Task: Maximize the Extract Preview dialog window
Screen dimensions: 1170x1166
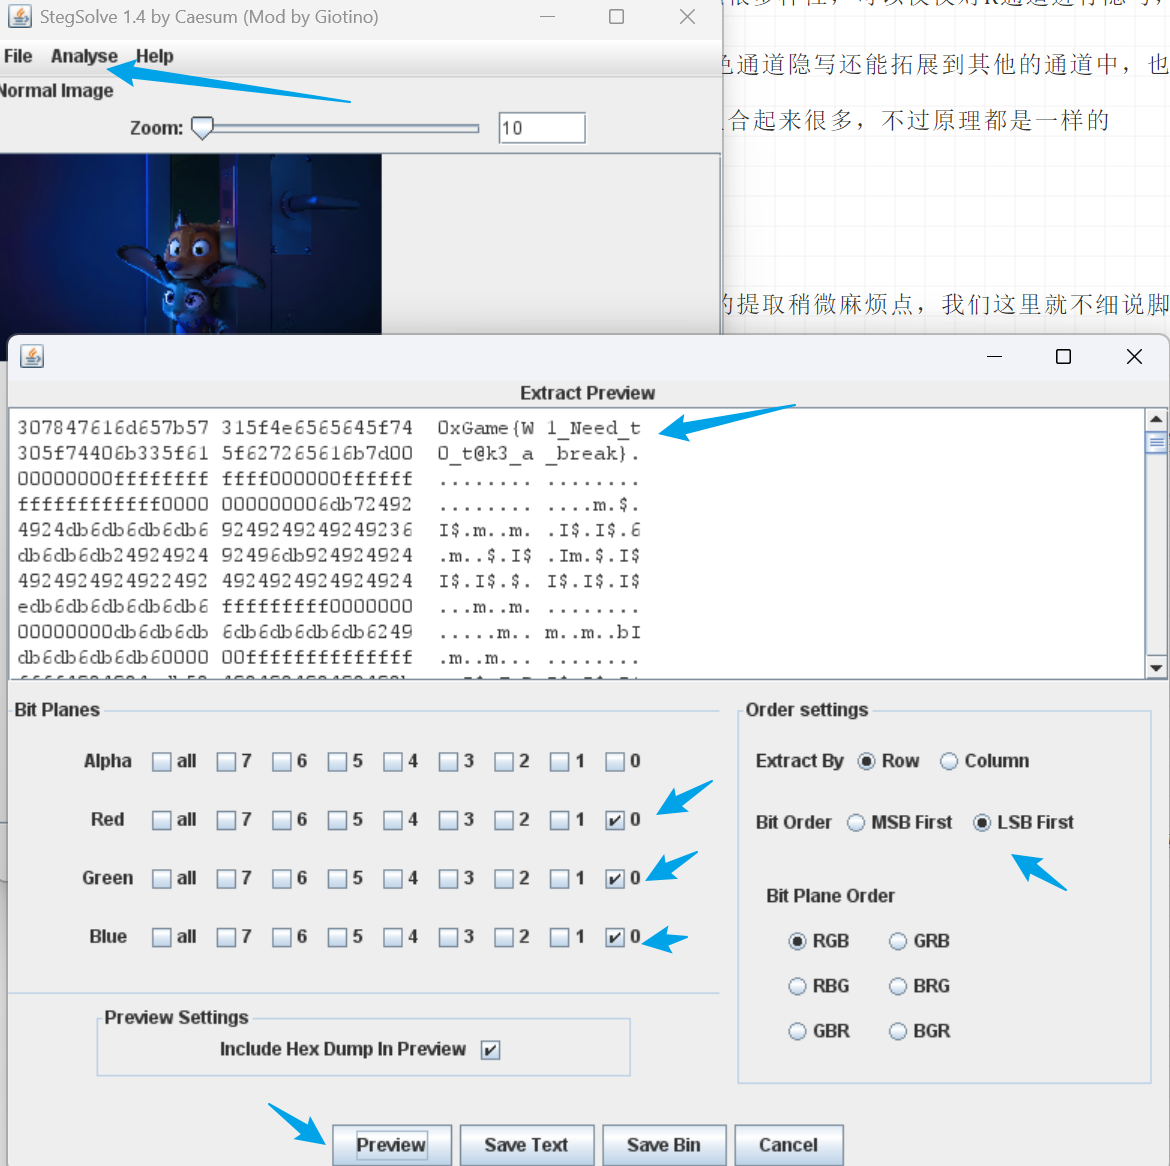Action: [1063, 357]
